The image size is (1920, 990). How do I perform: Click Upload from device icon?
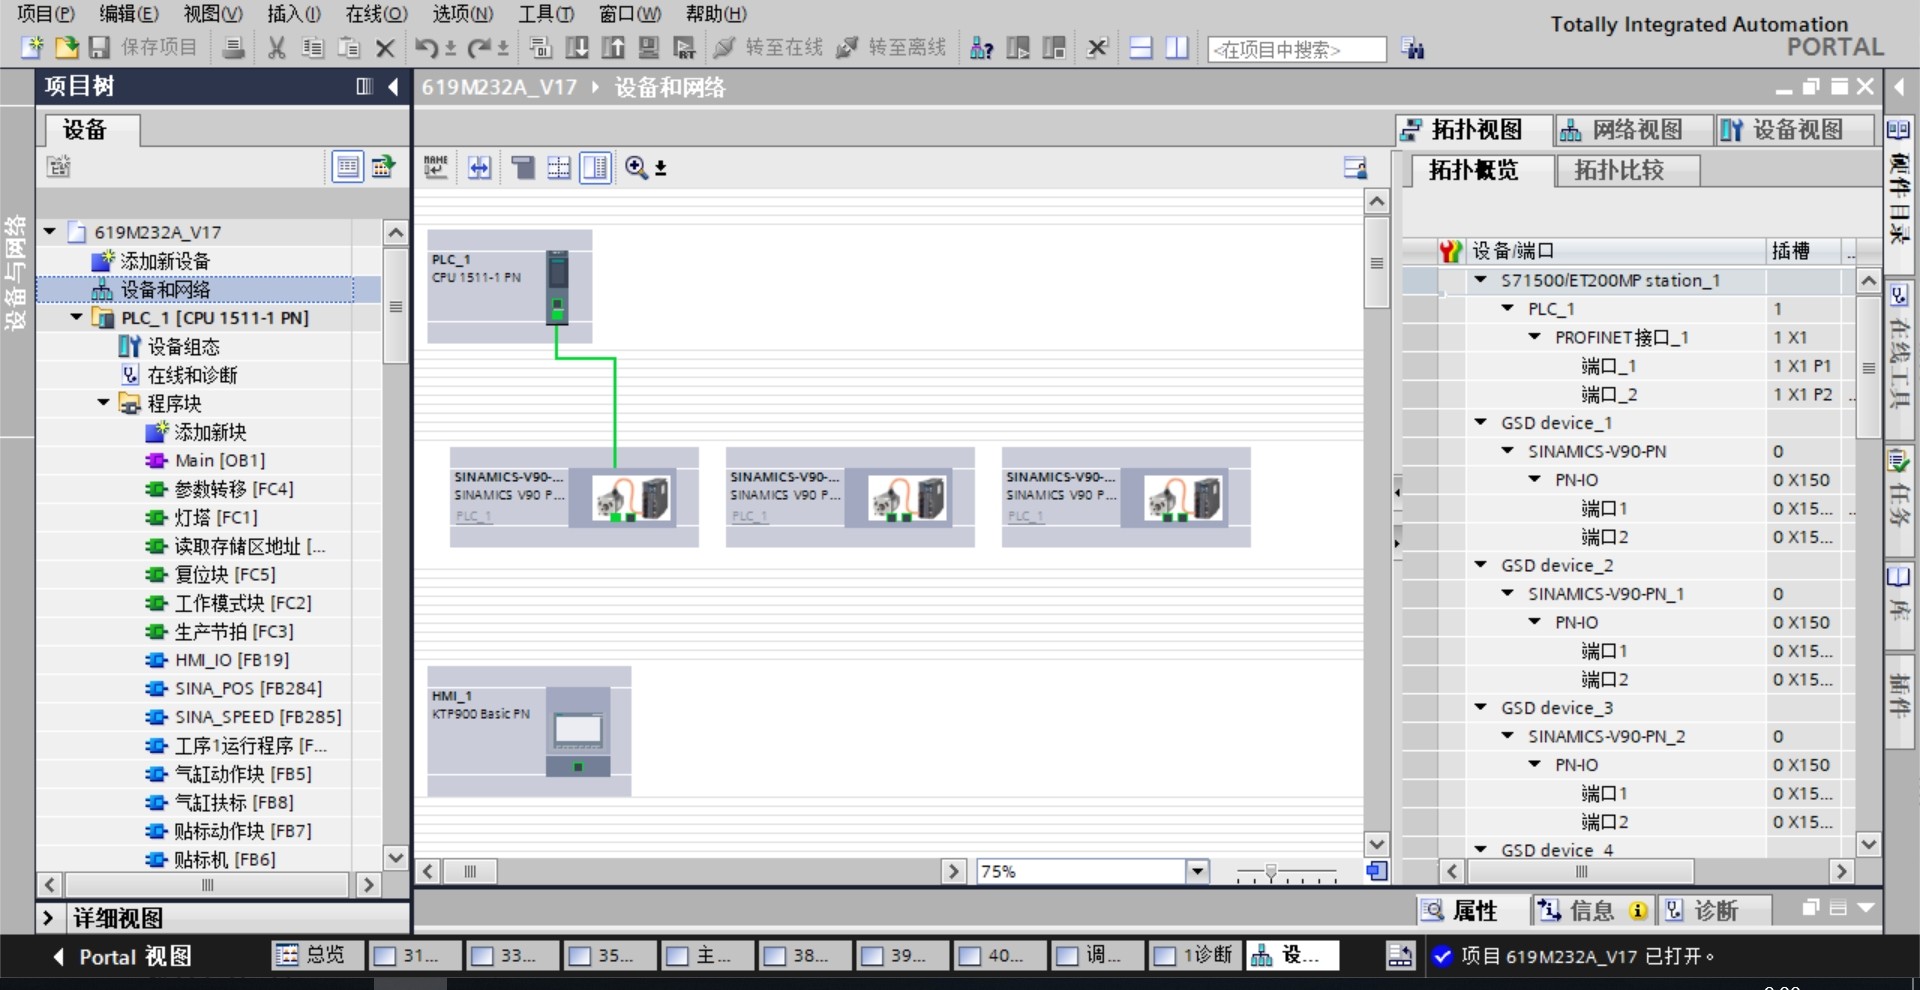pyautogui.click(x=613, y=47)
